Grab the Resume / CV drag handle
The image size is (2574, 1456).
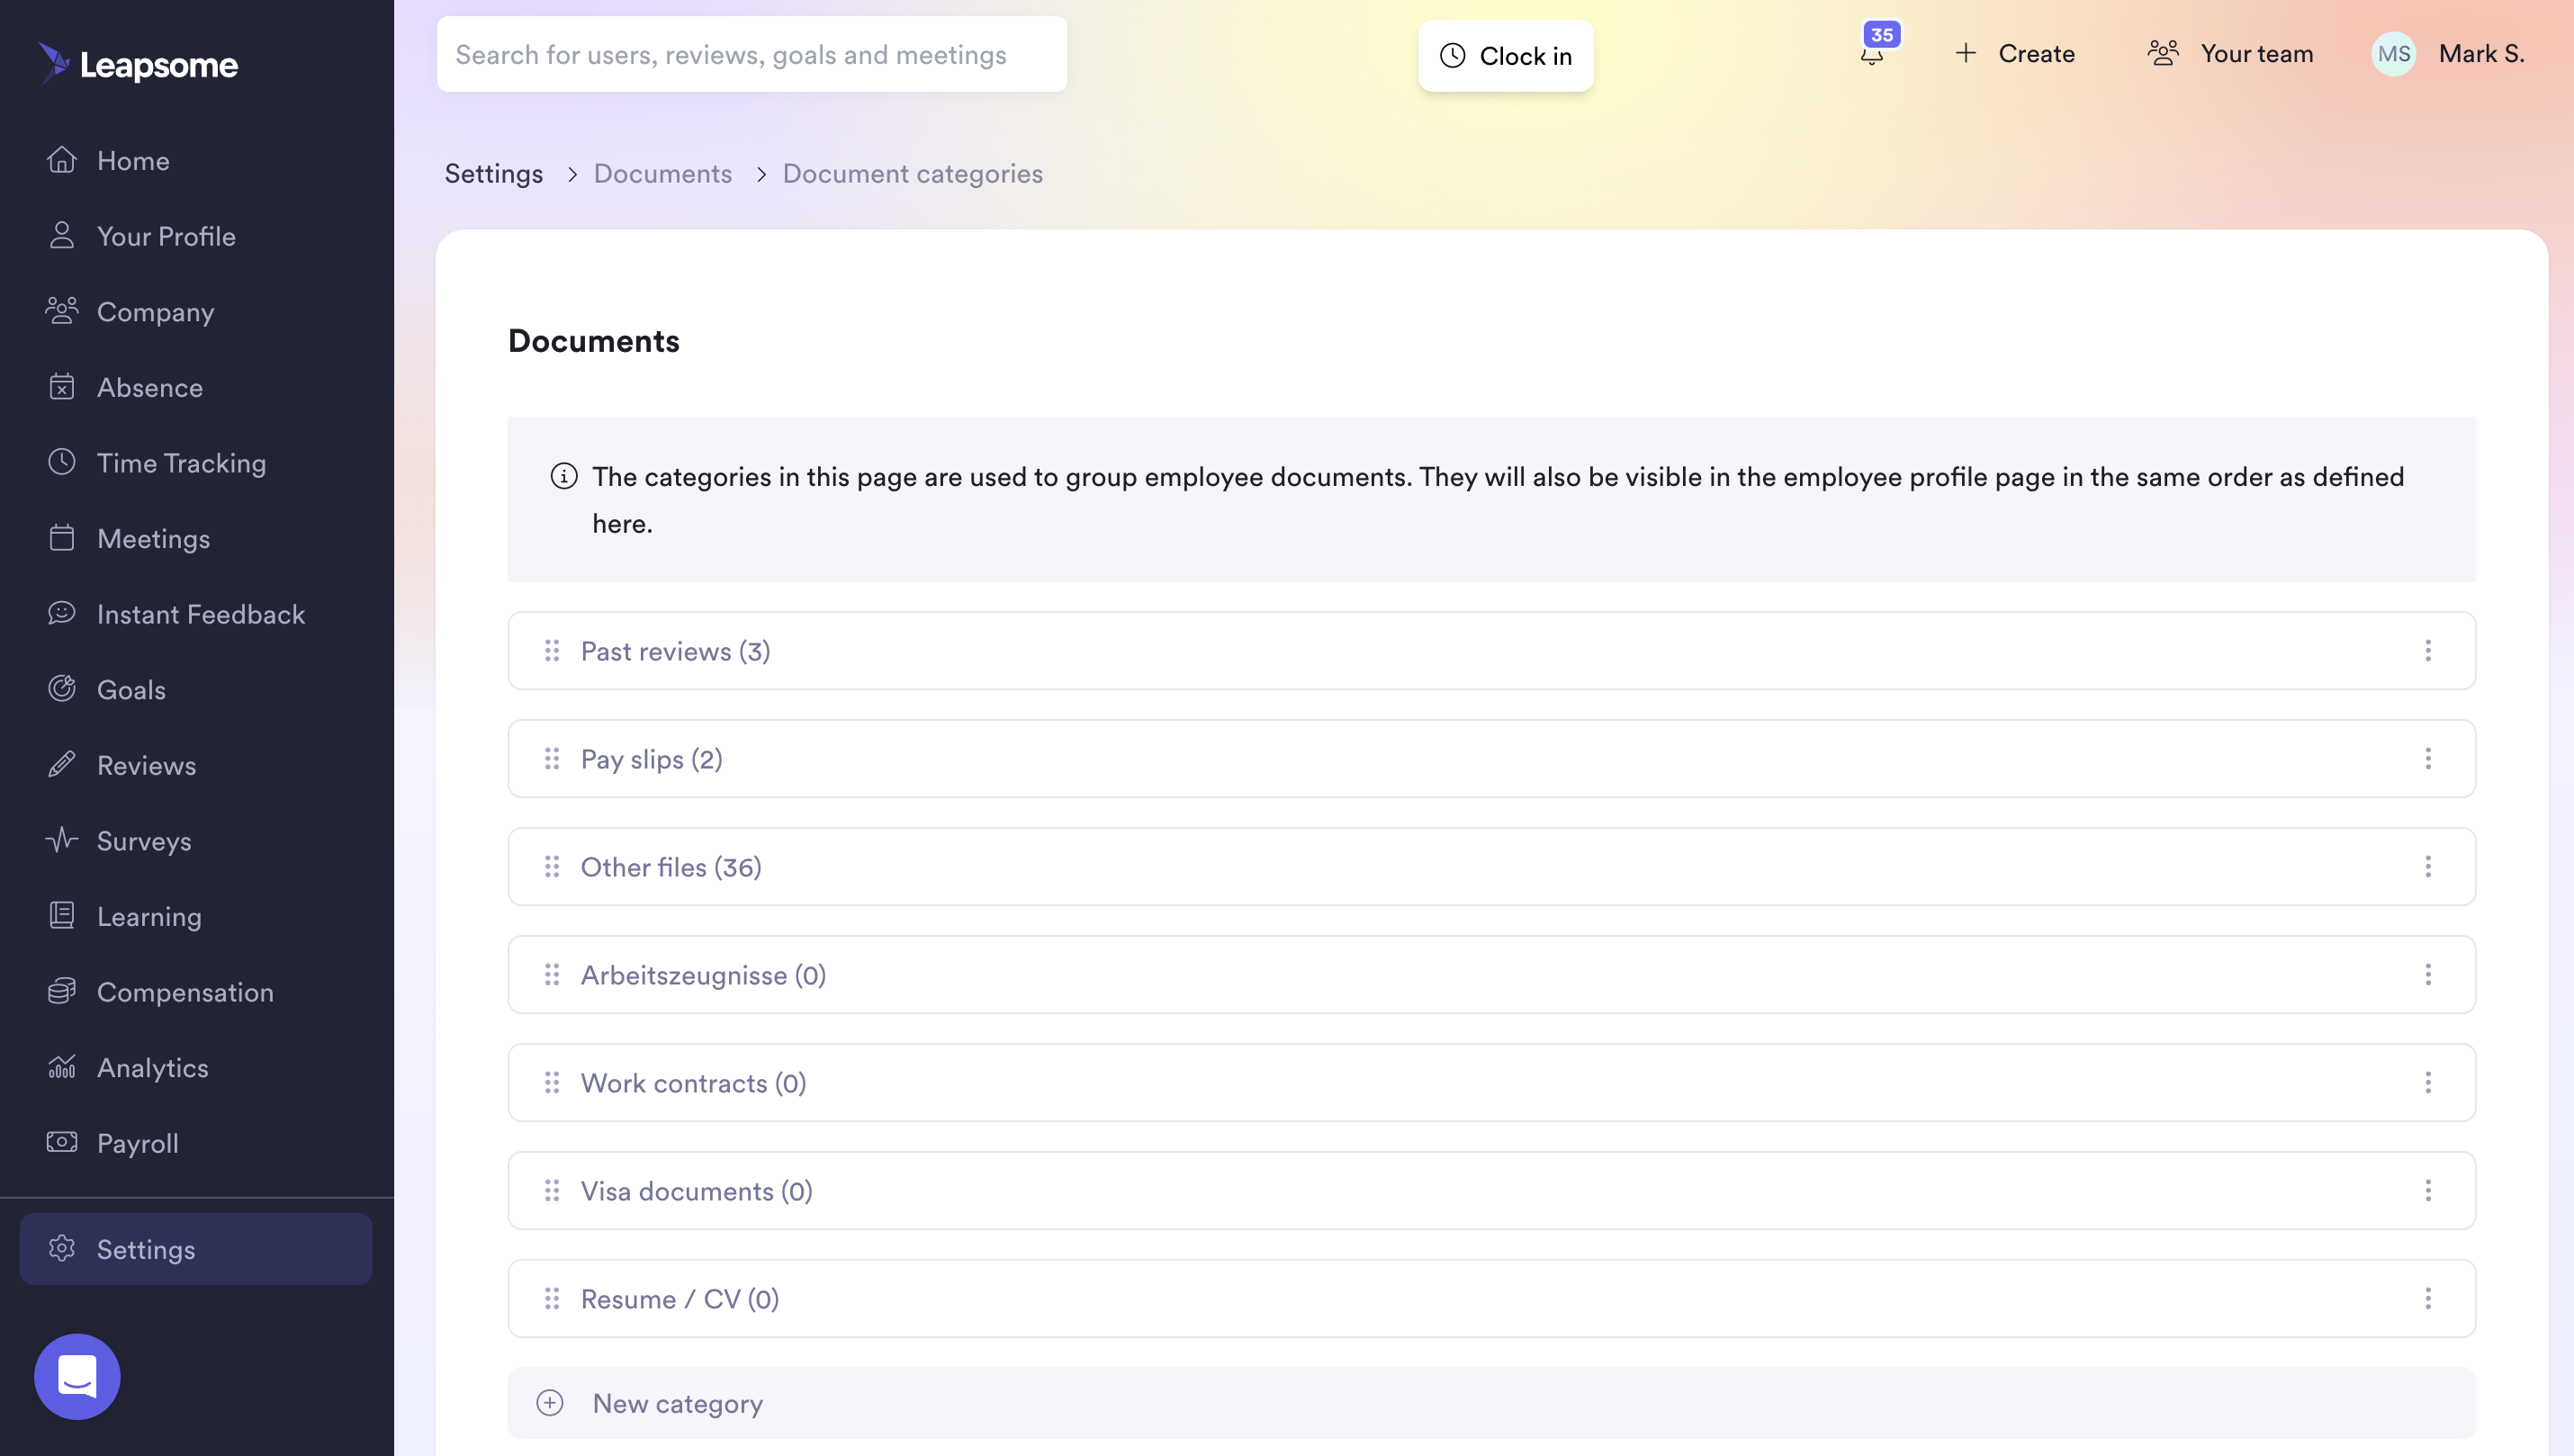click(552, 1299)
